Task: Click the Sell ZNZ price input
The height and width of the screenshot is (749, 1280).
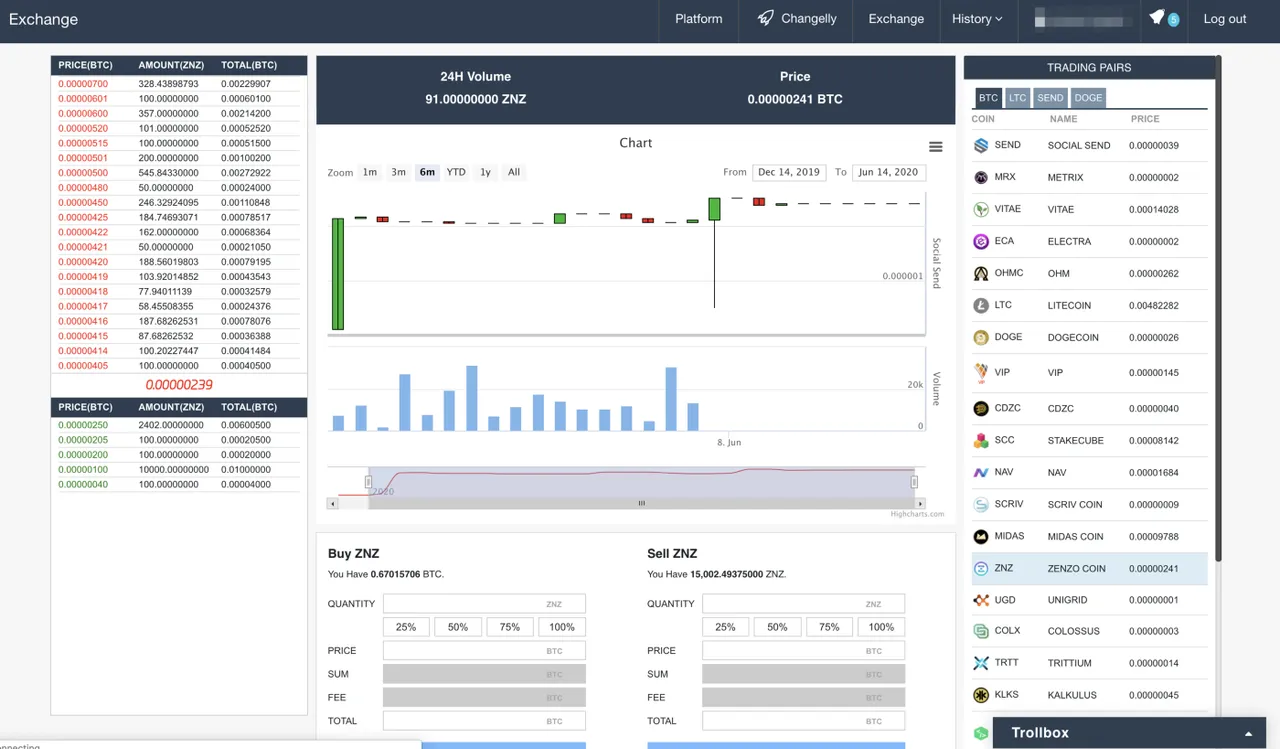Action: (804, 651)
